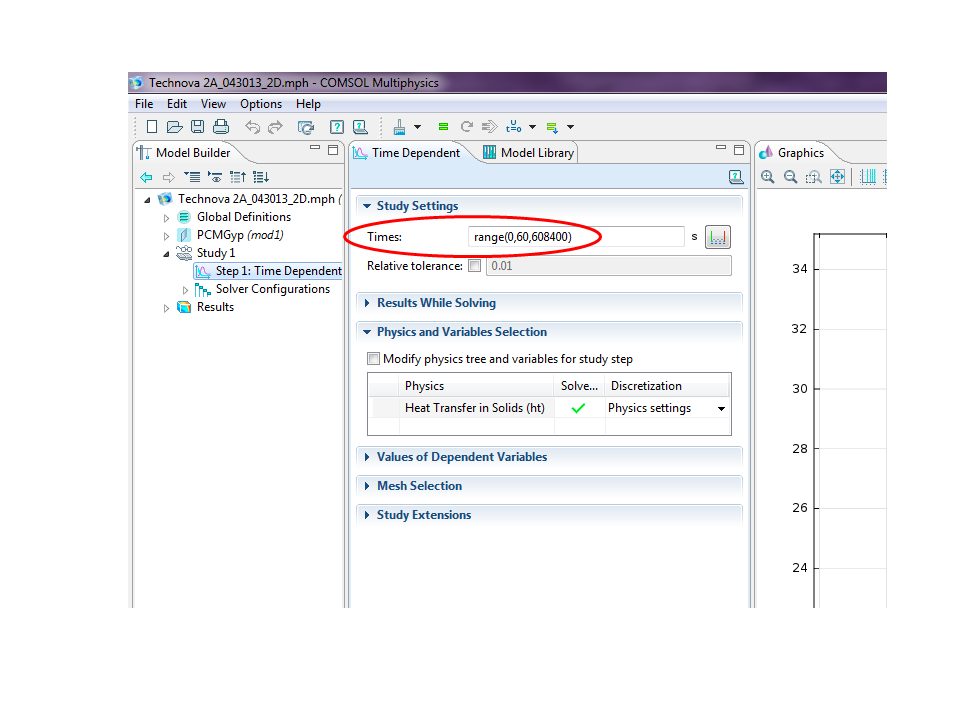Expand the Solver Configurations tree node
The height and width of the screenshot is (720, 960).
pos(186,290)
